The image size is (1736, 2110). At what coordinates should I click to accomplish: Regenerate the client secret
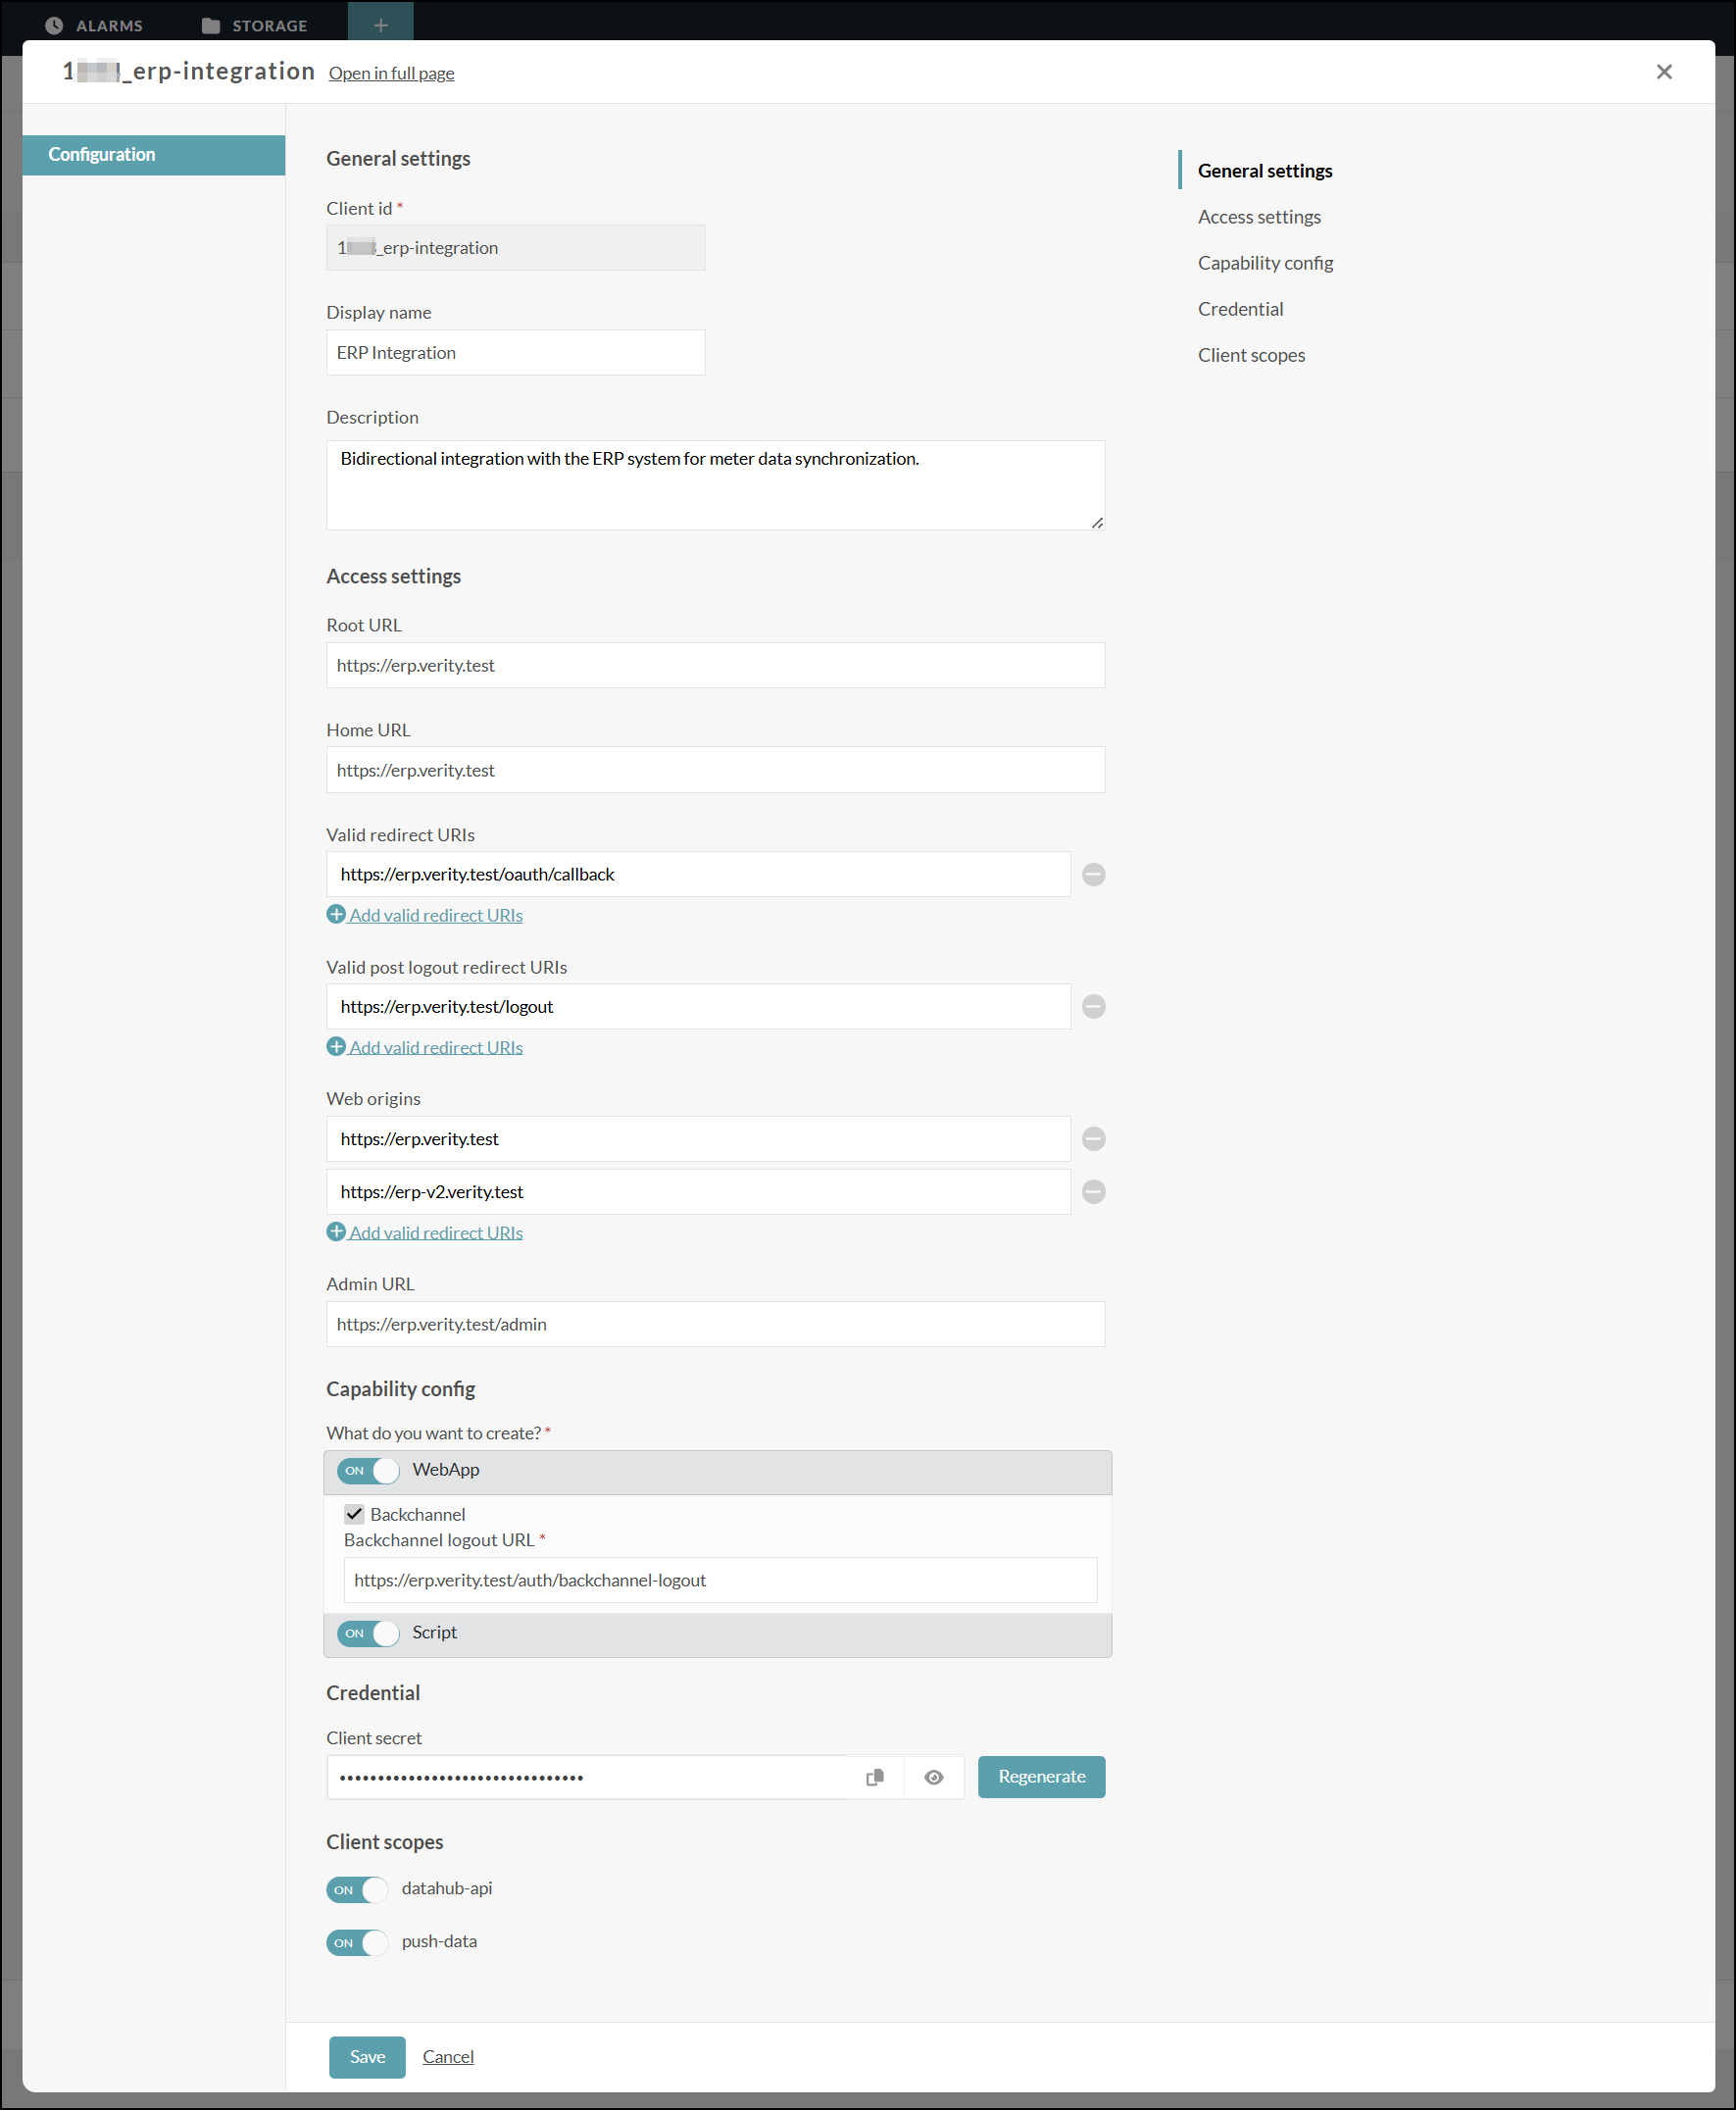(x=1041, y=1777)
